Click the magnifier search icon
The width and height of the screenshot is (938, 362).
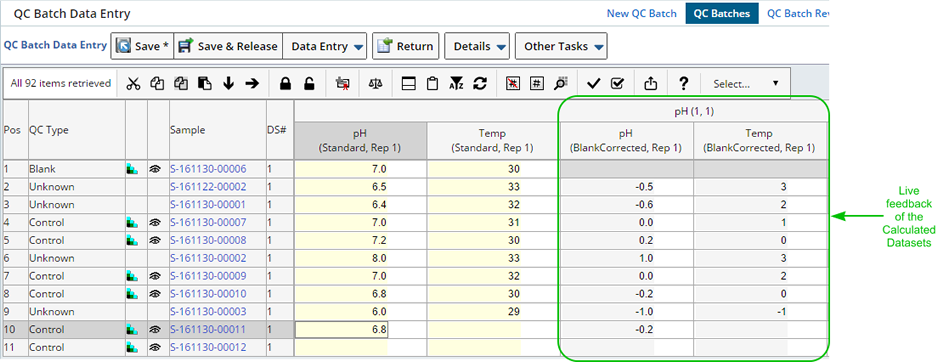tap(561, 84)
